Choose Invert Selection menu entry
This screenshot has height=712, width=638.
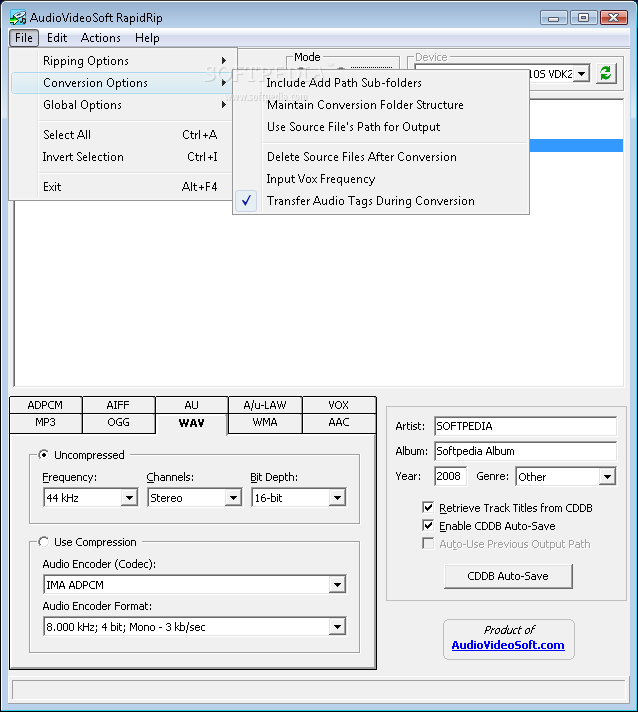(123, 157)
